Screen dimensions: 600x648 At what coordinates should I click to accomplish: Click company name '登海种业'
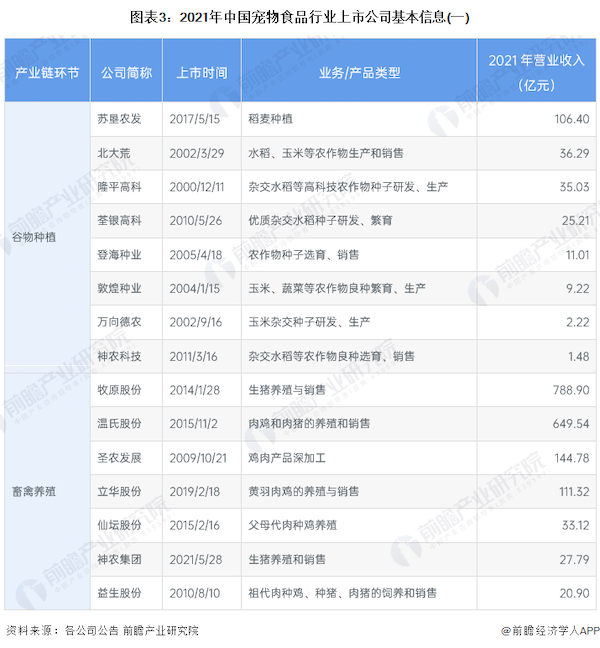119,255
